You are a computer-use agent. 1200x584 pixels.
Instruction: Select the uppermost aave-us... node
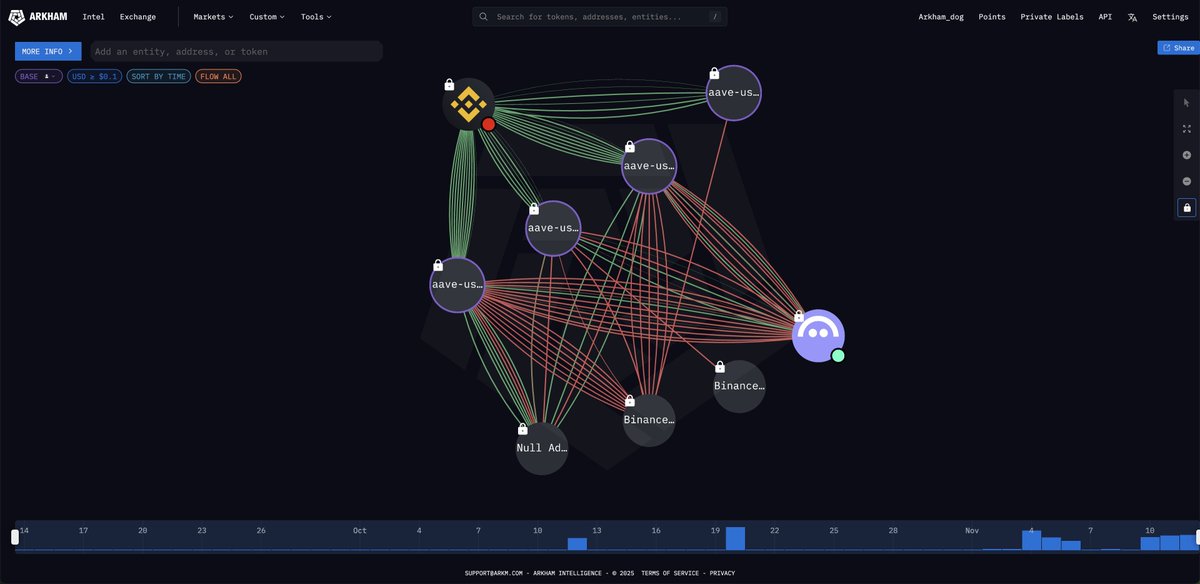(734, 92)
